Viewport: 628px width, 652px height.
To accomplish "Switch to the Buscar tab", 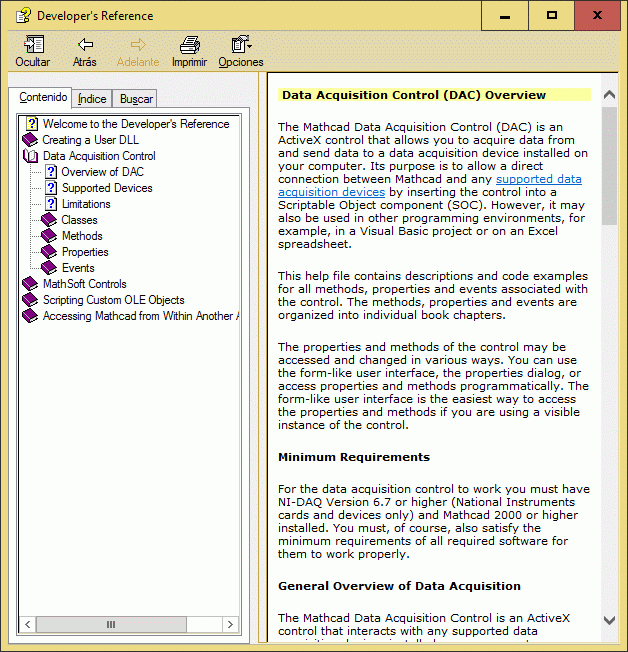I will click(136, 99).
